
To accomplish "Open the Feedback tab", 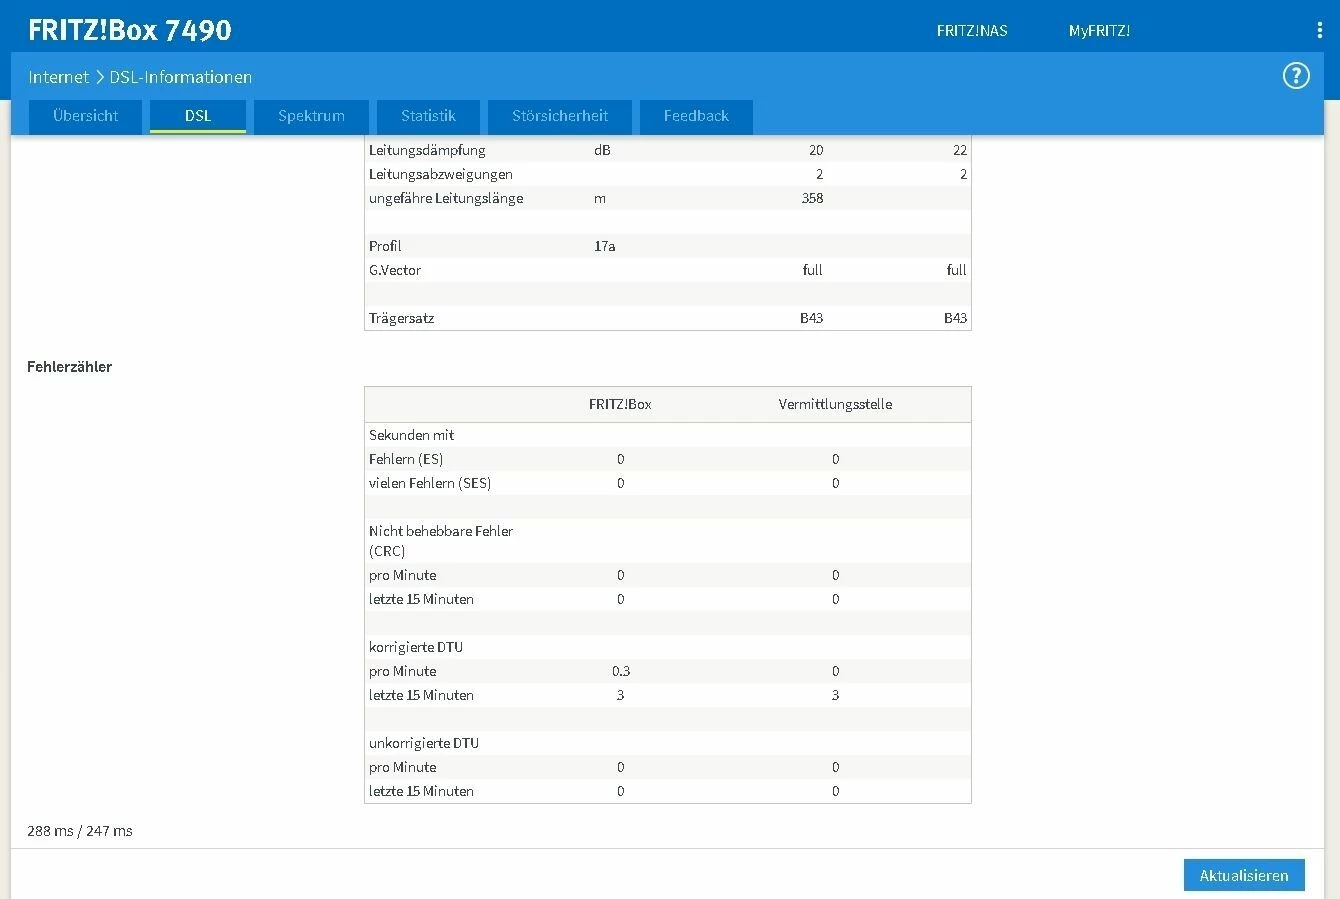I will point(696,116).
